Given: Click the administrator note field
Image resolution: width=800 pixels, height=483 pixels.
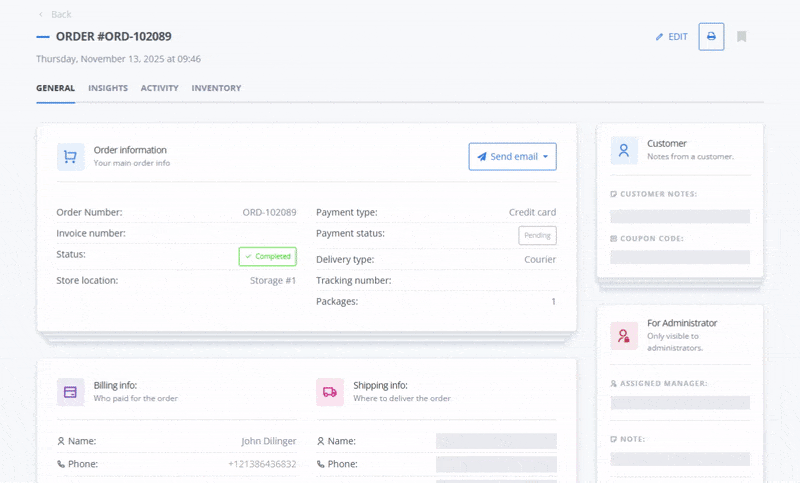Looking at the screenshot, I should (x=680, y=459).
